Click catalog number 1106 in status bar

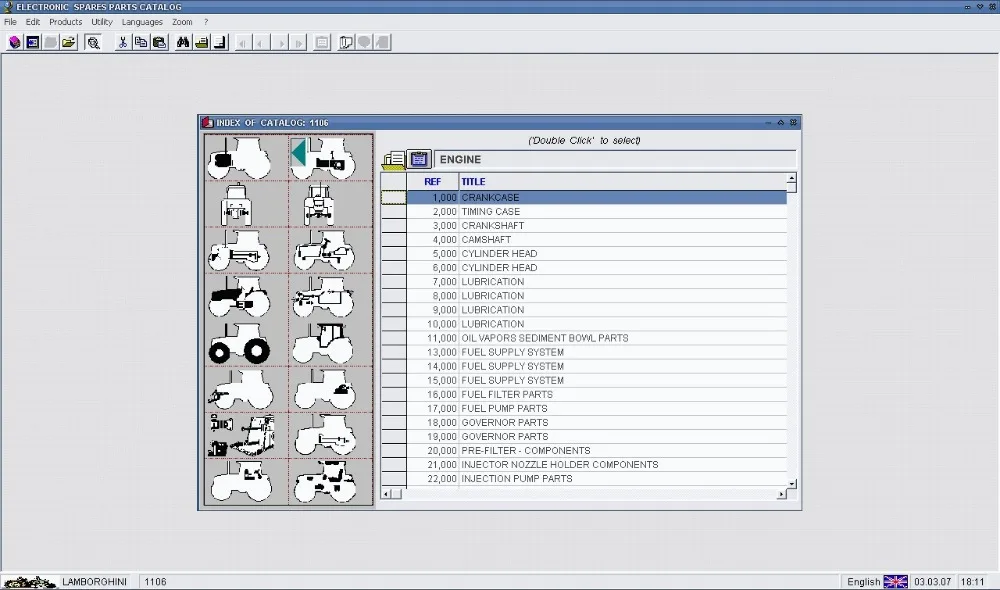coord(155,582)
